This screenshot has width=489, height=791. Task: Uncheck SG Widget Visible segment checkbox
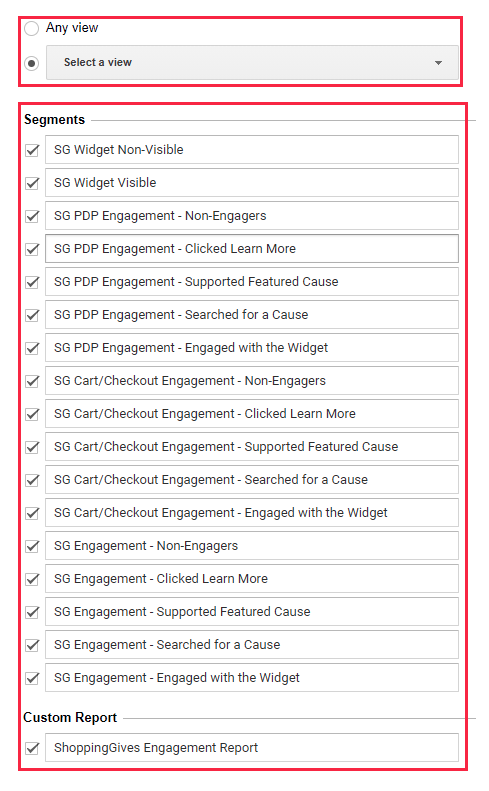[x=32, y=183]
